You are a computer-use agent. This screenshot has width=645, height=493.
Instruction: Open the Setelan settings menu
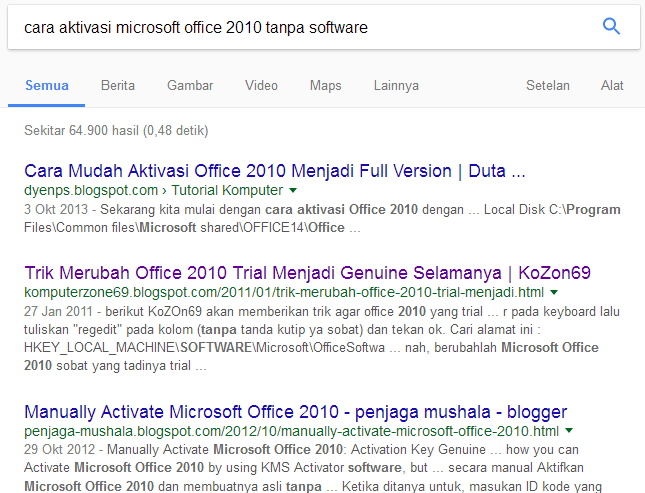[548, 86]
